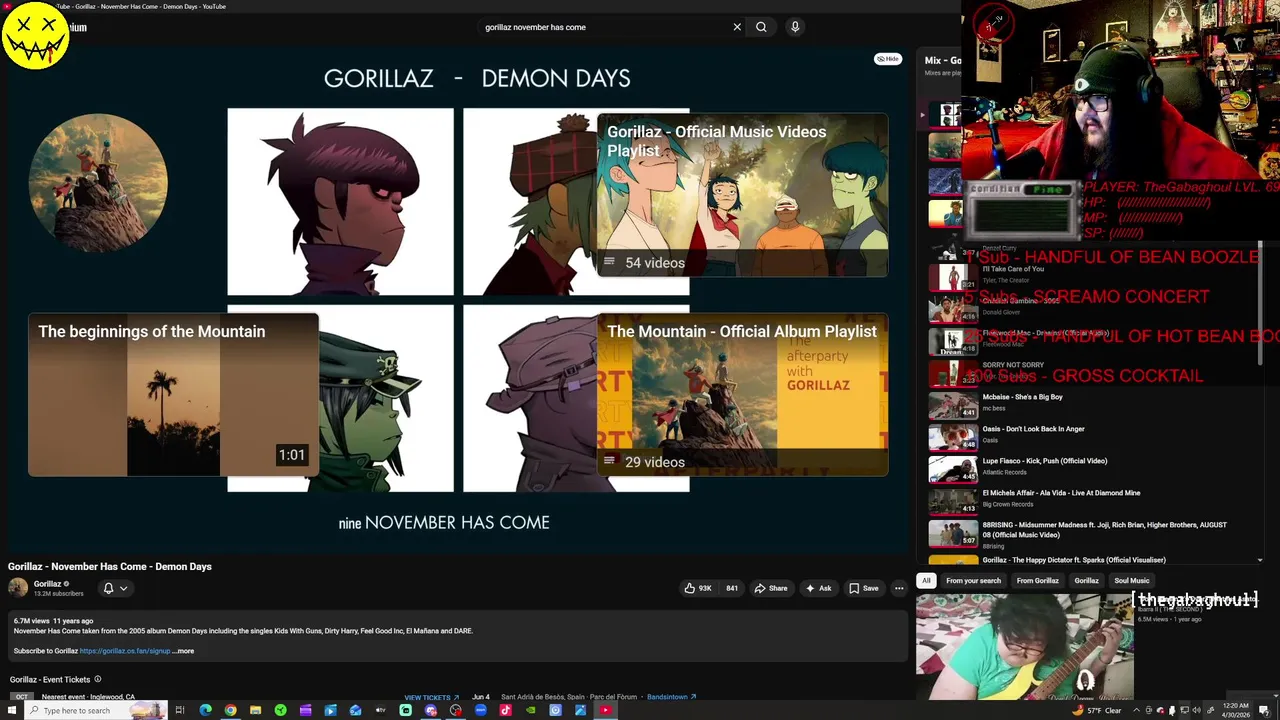Open Task View in the taskbar

180,710
